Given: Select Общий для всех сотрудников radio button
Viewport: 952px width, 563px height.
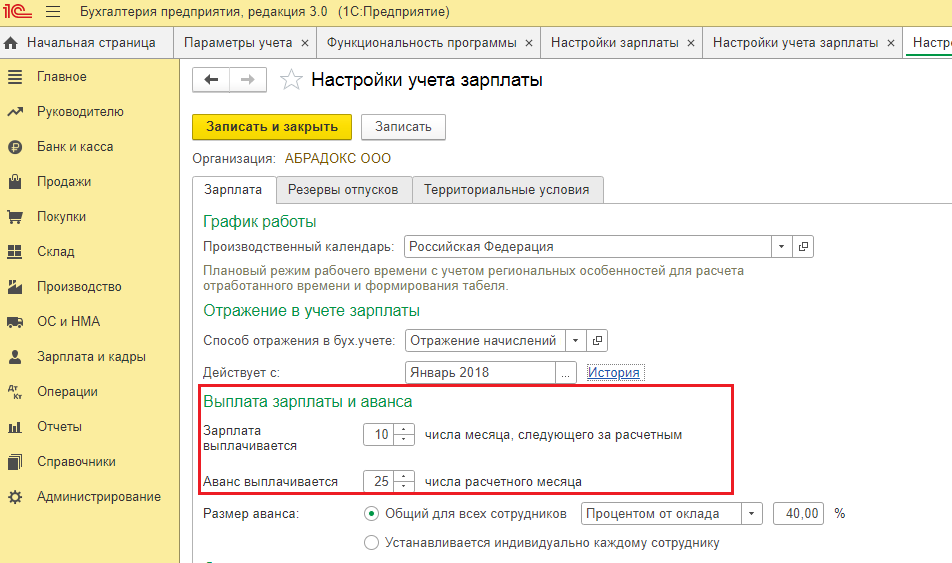Looking at the screenshot, I should click(x=371, y=514).
